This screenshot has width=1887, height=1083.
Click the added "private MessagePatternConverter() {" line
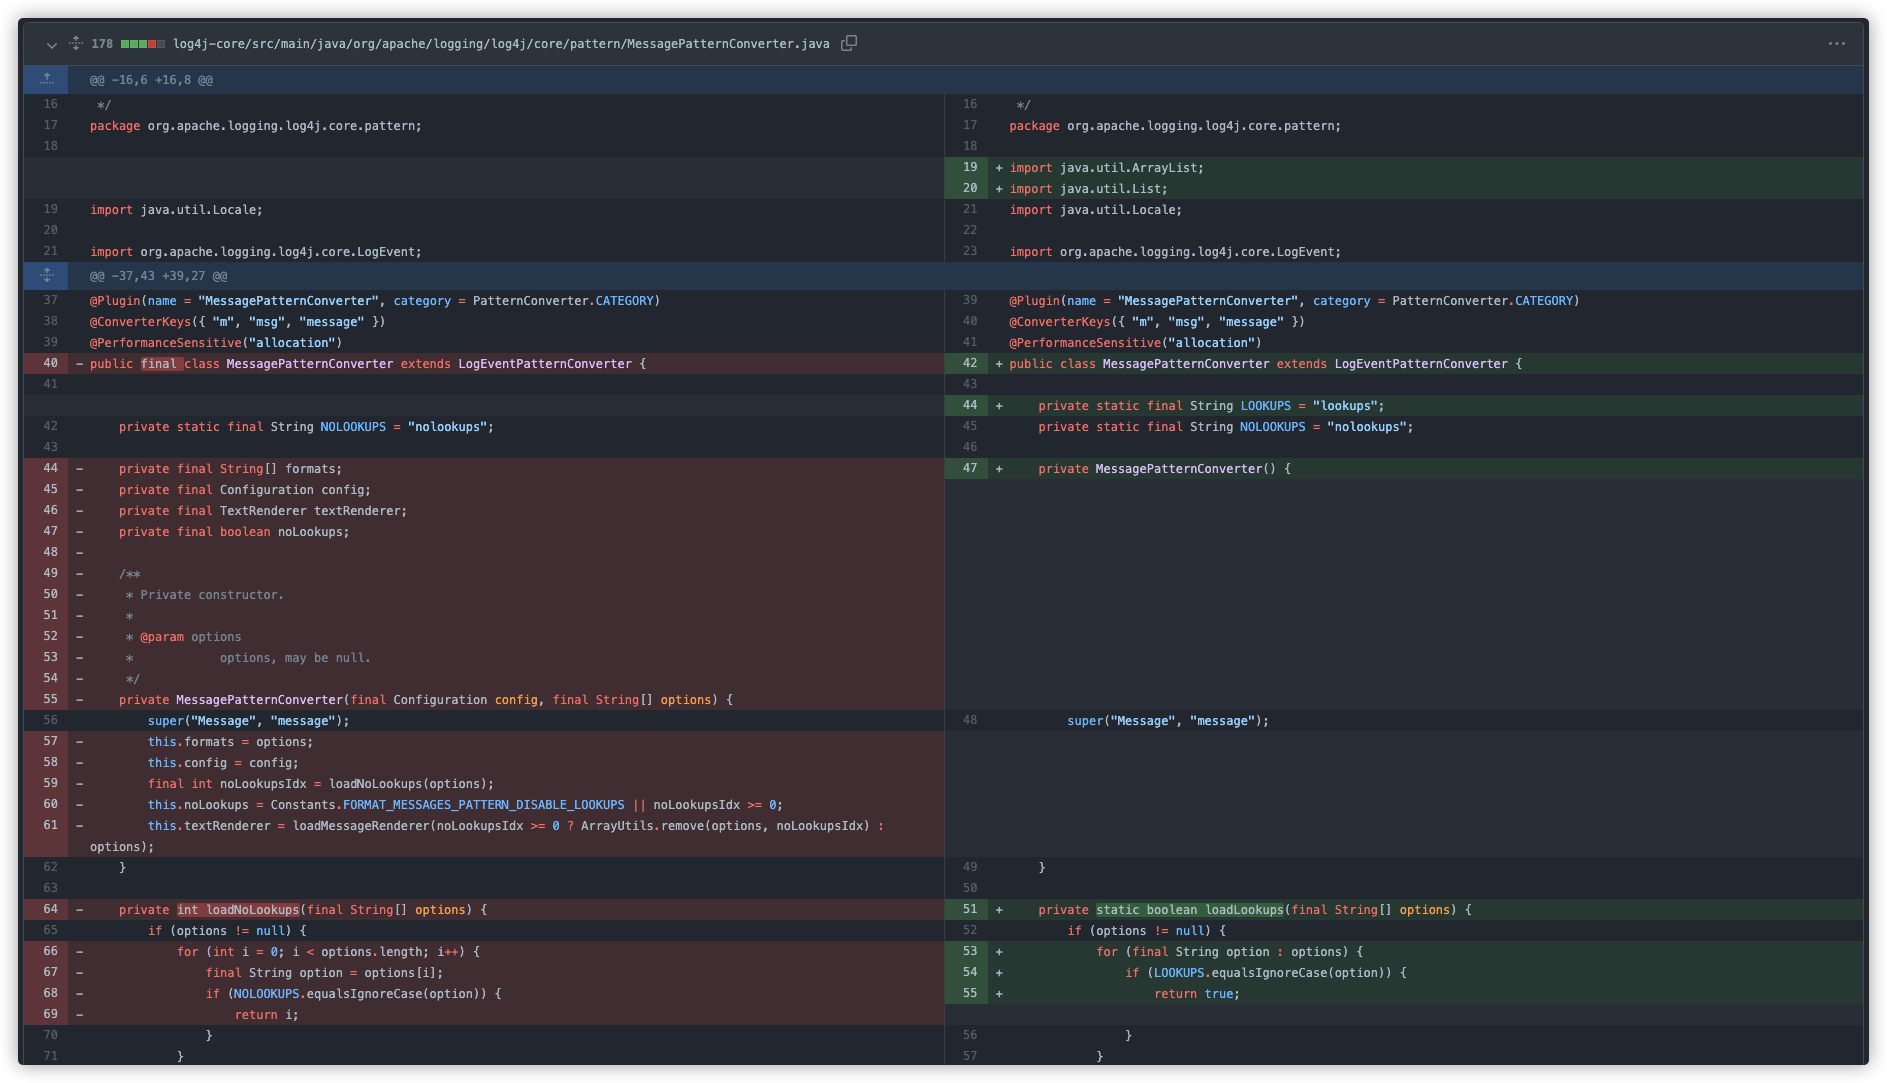pos(1164,469)
